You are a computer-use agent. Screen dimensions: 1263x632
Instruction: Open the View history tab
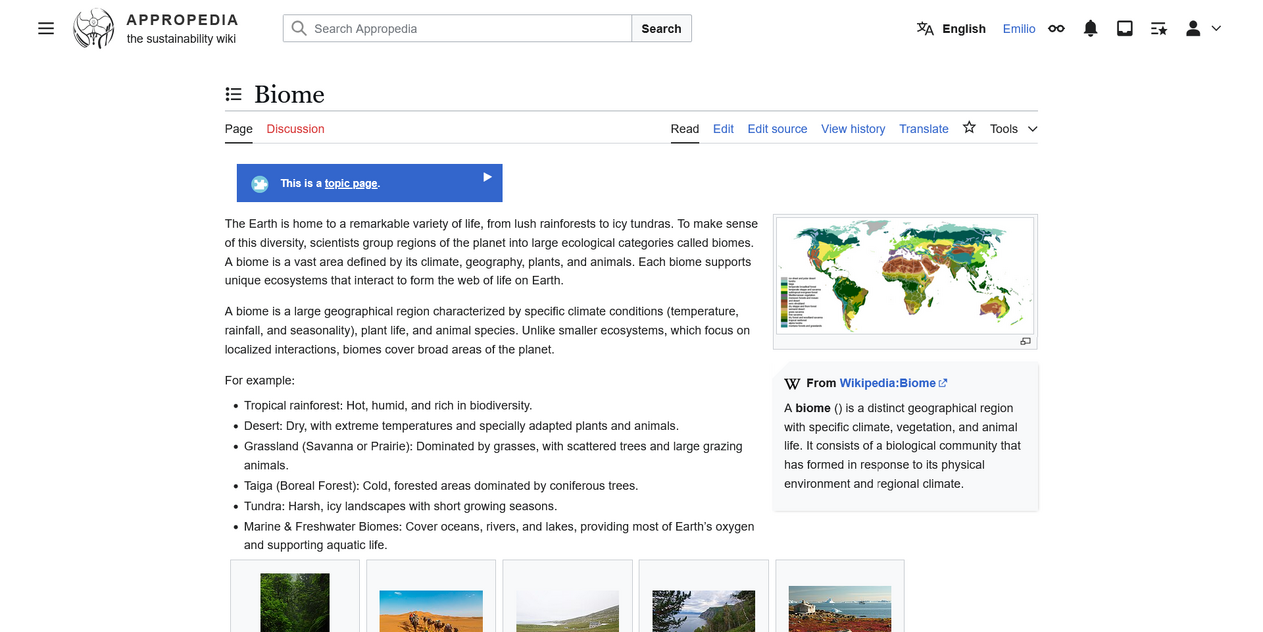click(853, 129)
